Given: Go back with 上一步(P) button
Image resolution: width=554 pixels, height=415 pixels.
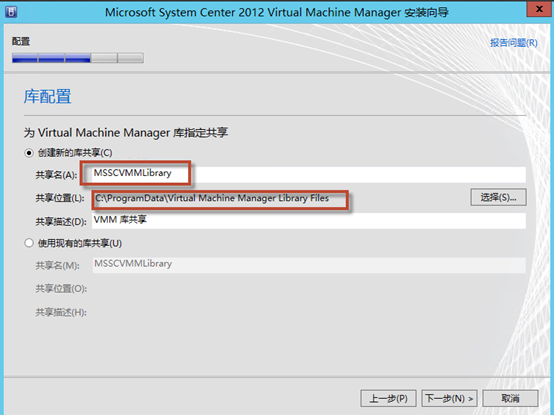Looking at the screenshot, I should (x=388, y=398).
